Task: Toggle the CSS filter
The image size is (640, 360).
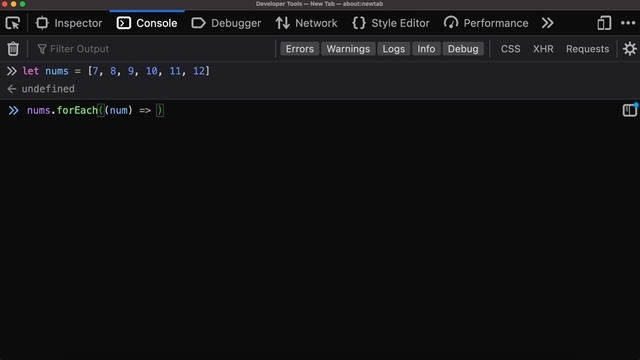Action: (510, 49)
